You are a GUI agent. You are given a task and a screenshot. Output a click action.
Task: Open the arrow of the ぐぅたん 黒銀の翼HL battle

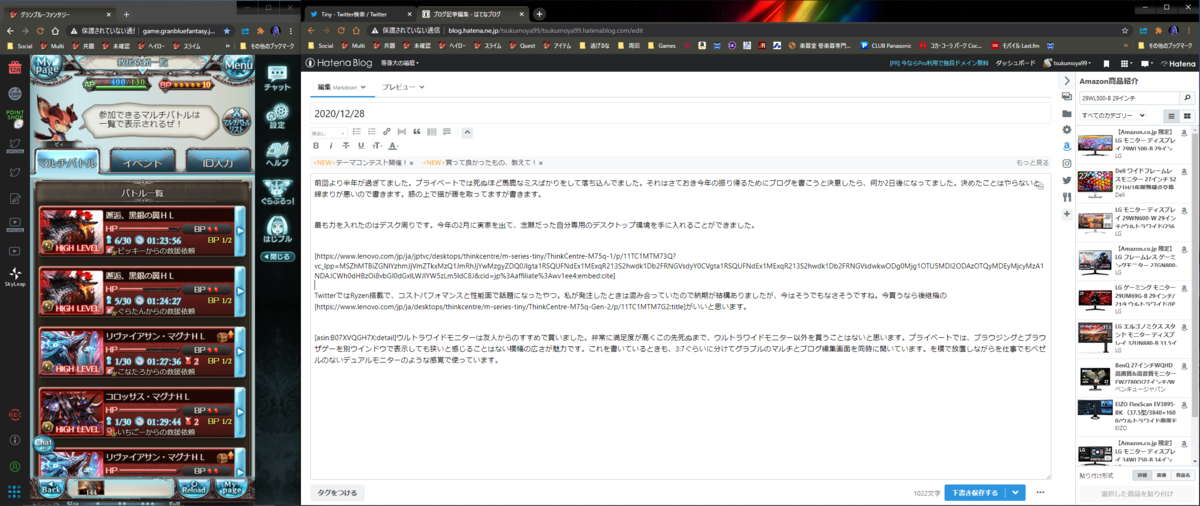click(240, 292)
